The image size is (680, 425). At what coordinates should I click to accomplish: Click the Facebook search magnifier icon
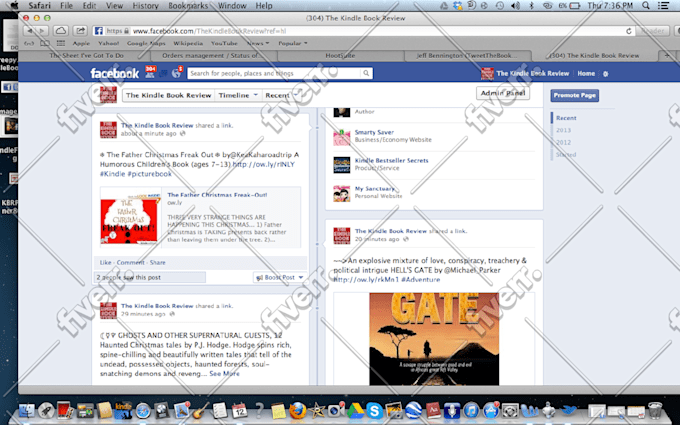366,73
